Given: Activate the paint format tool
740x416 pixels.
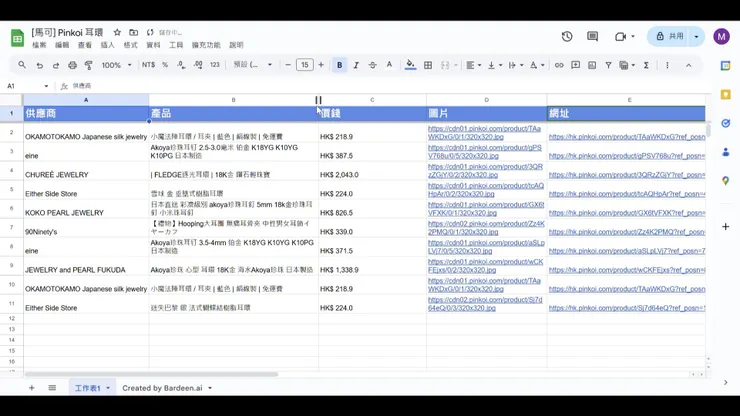Looking at the screenshot, I should click(88, 65).
